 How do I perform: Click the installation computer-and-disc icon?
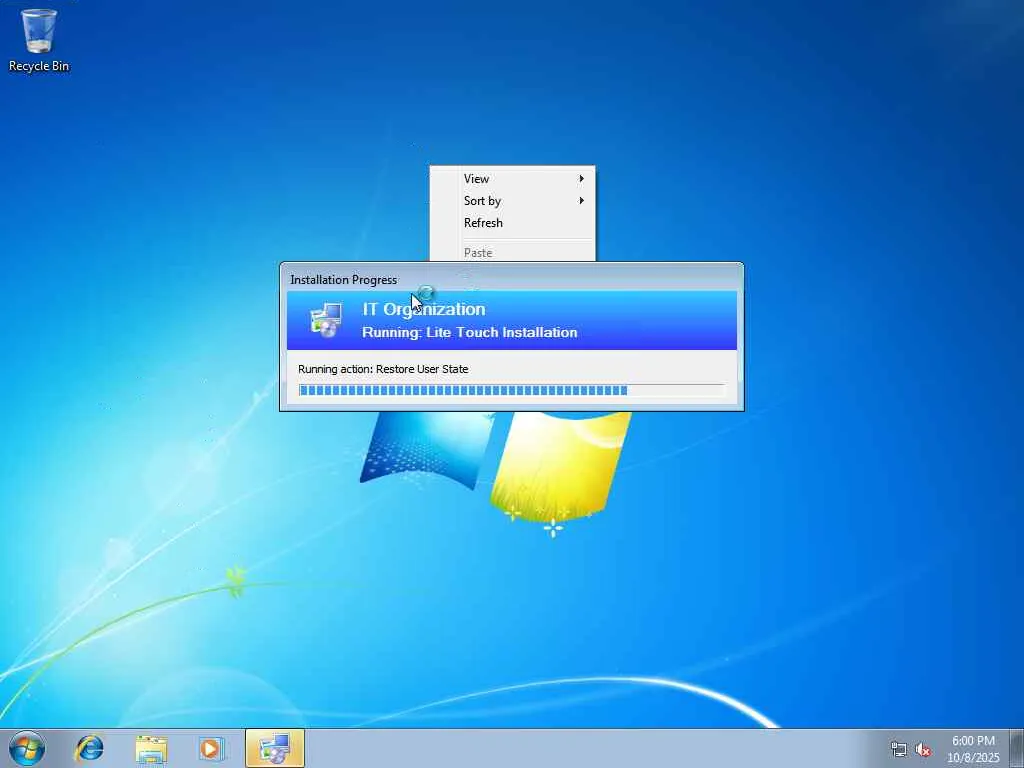326,320
